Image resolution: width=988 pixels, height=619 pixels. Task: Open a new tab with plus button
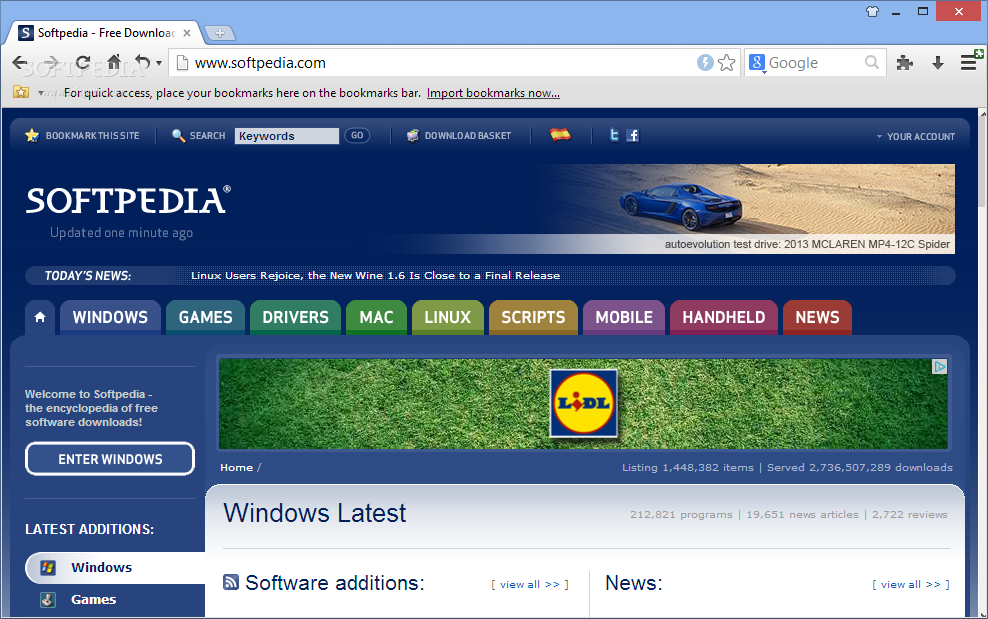[x=220, y=33]
